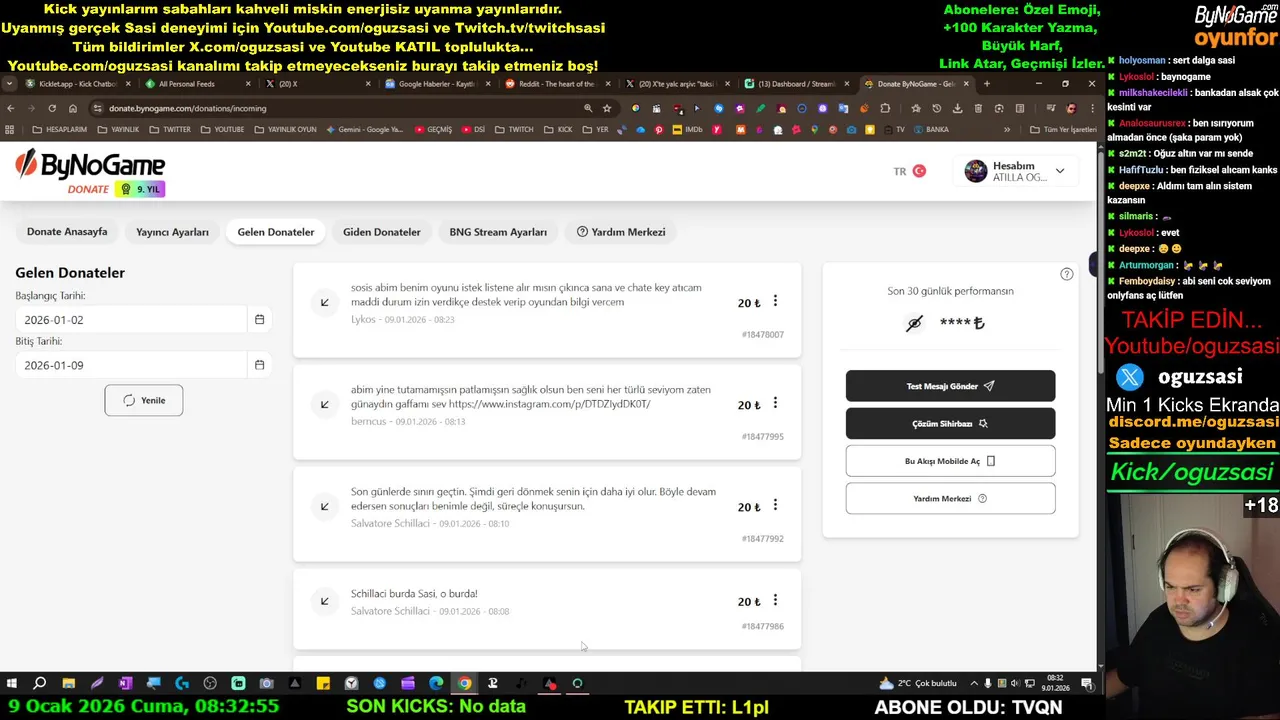Open calendar picker for Bitiş Tarihi
This screenshot has height=720, width=1280.
point(259,365)
